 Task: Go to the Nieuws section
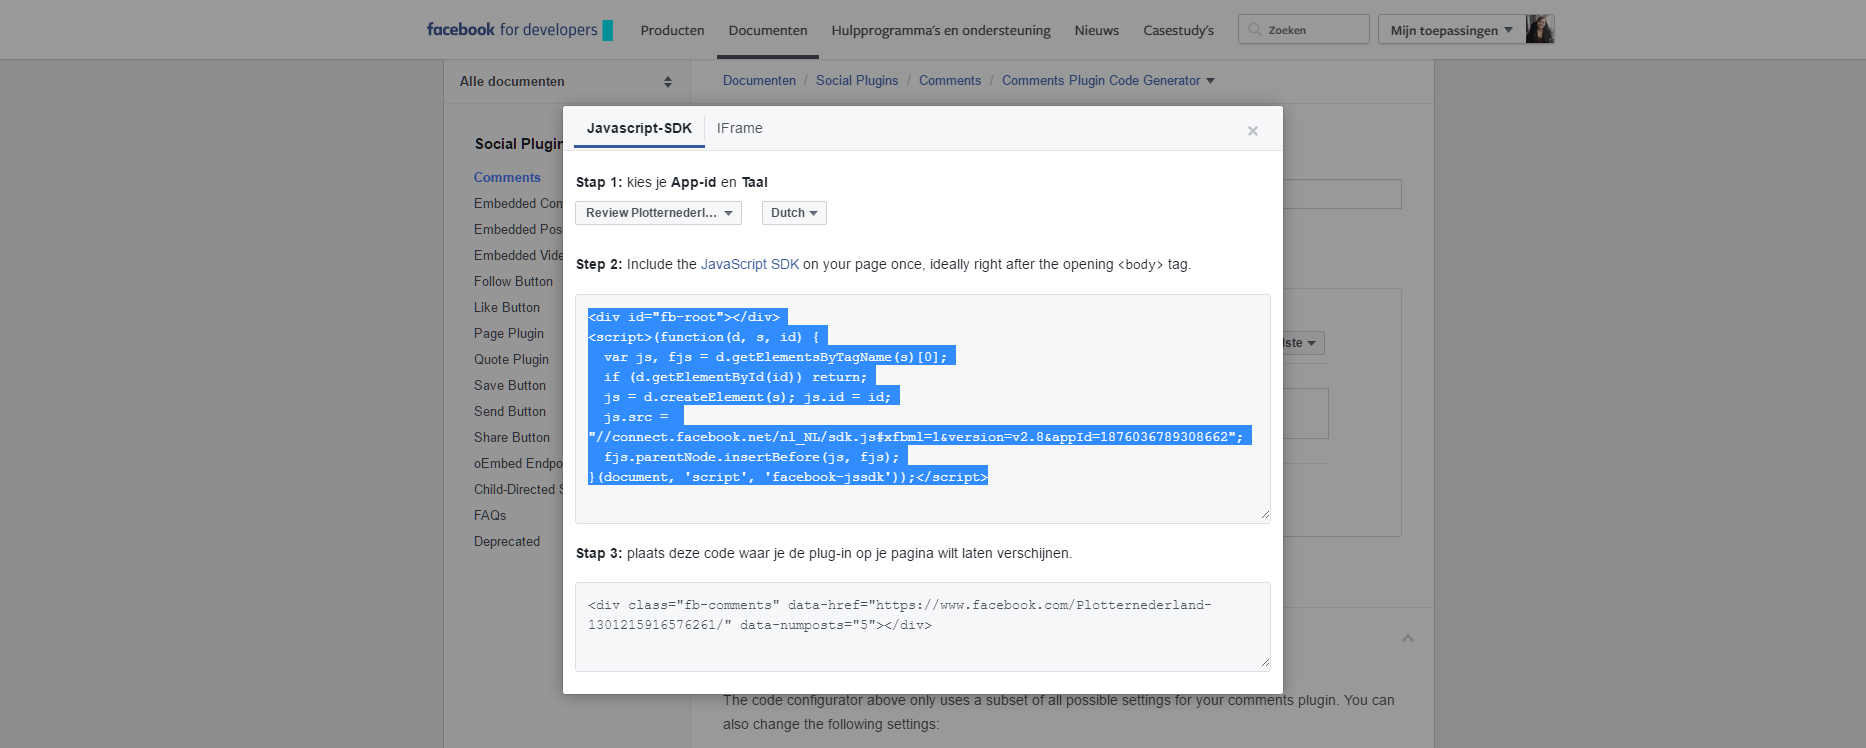pos(1097,30)
